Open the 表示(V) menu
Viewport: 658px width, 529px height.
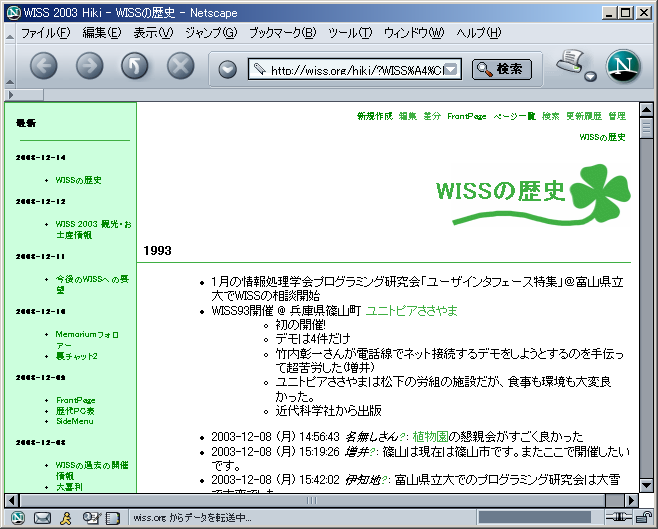(153, 33)
